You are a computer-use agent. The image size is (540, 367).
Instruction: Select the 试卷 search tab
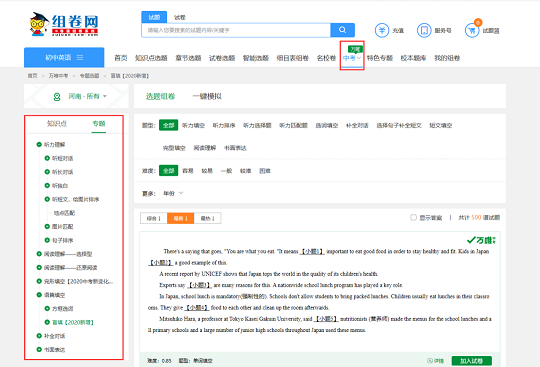179,17
